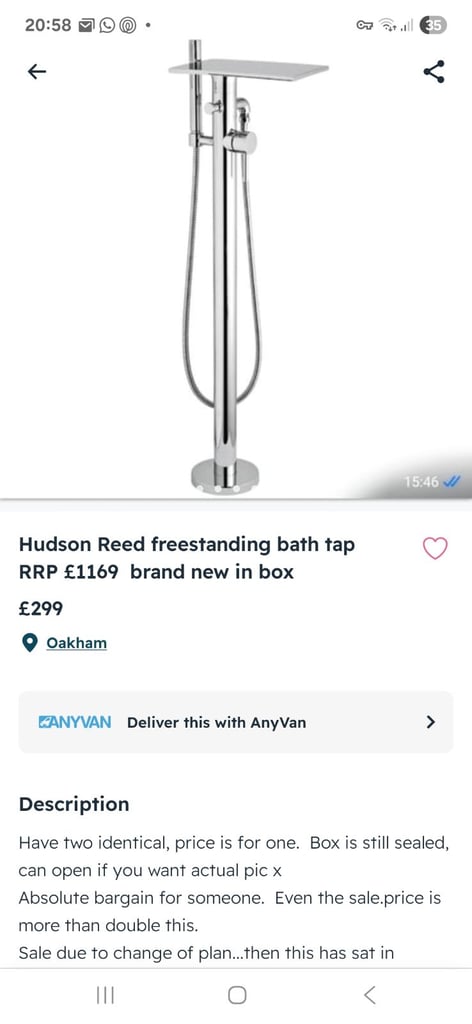This screenshot has height=1024, width=472.
Task: Open the Oakham location link
Action: click(76, 643)
